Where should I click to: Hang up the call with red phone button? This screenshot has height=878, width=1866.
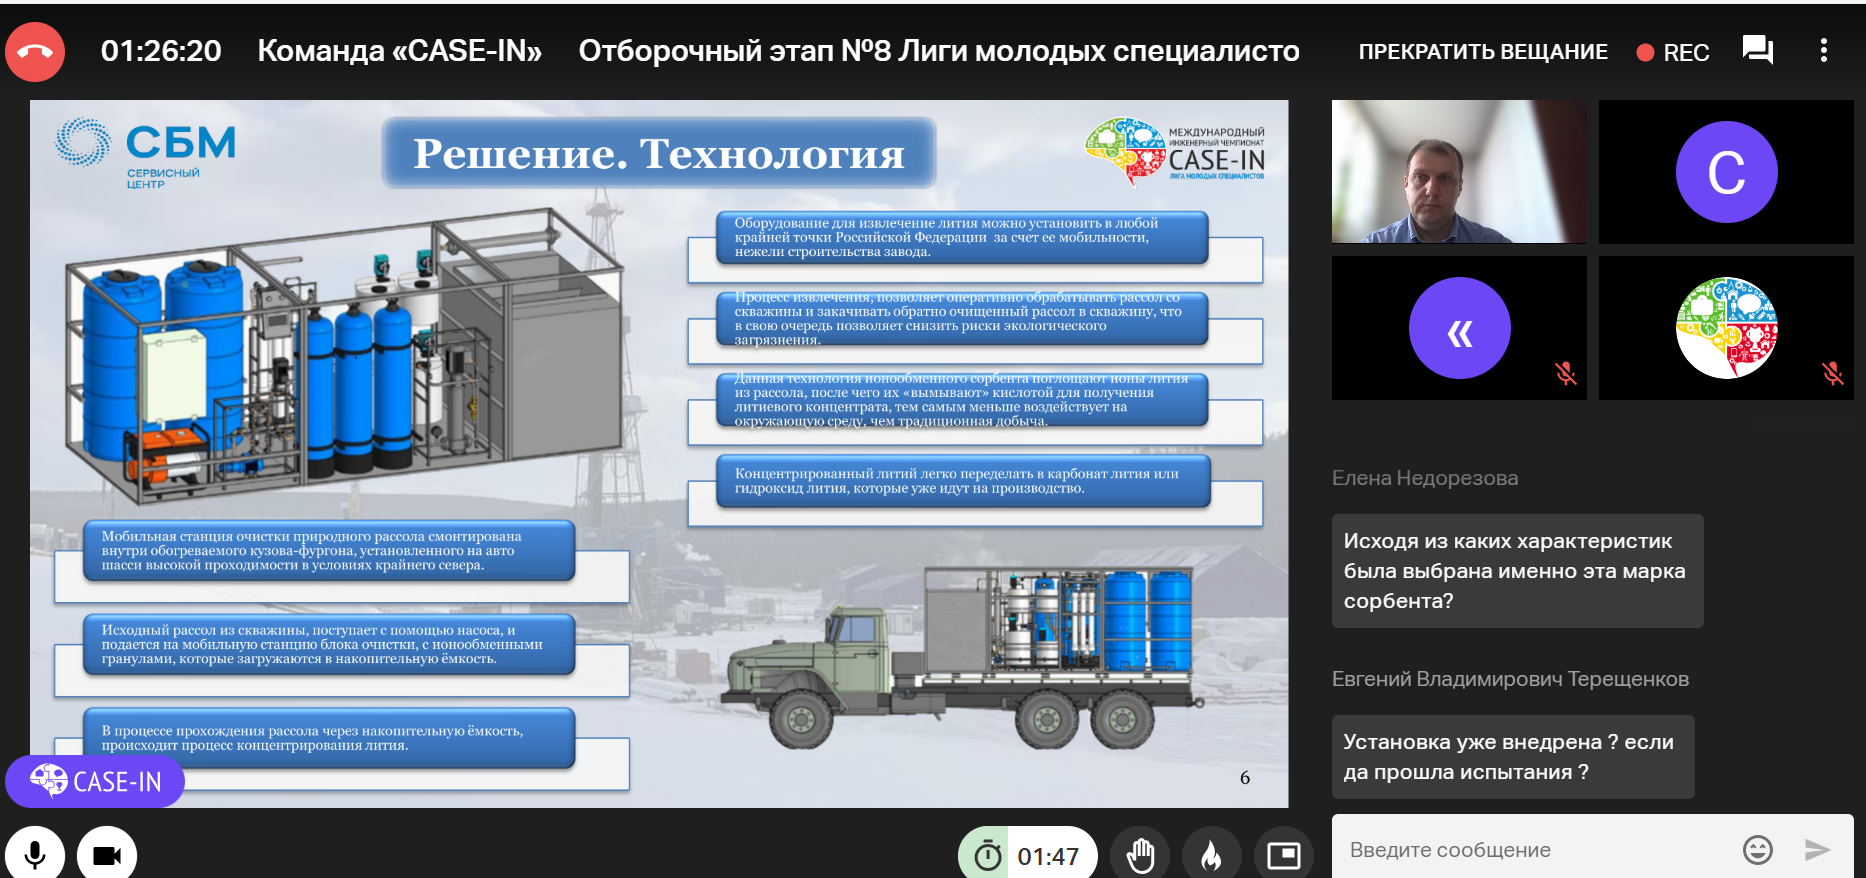[35, 51]
